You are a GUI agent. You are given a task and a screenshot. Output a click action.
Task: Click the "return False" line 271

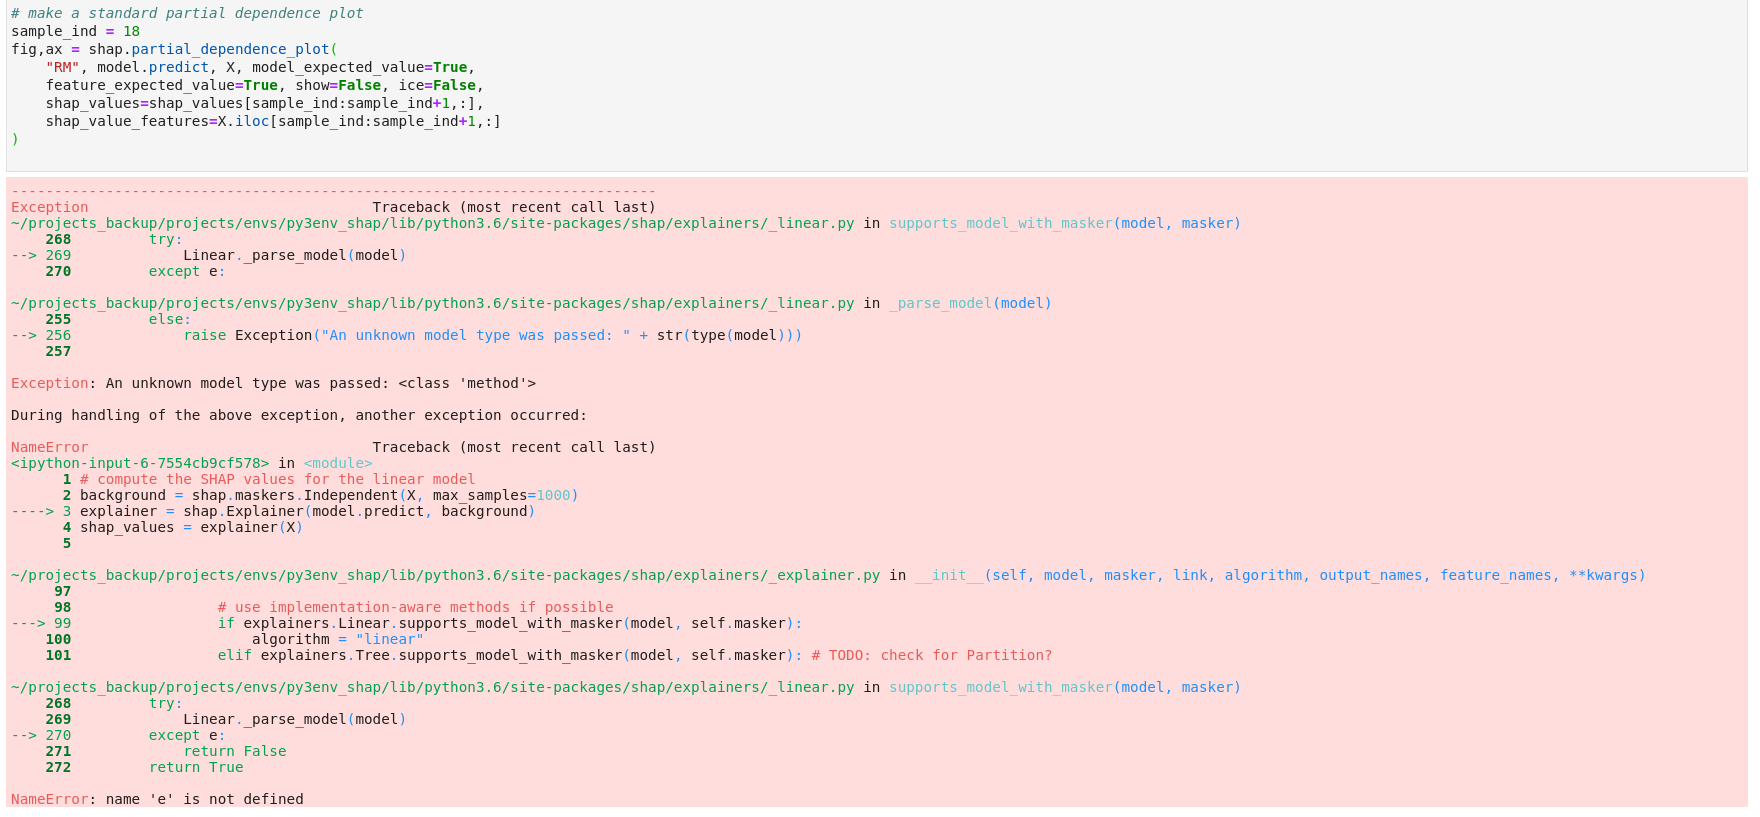tap(235, 751)
